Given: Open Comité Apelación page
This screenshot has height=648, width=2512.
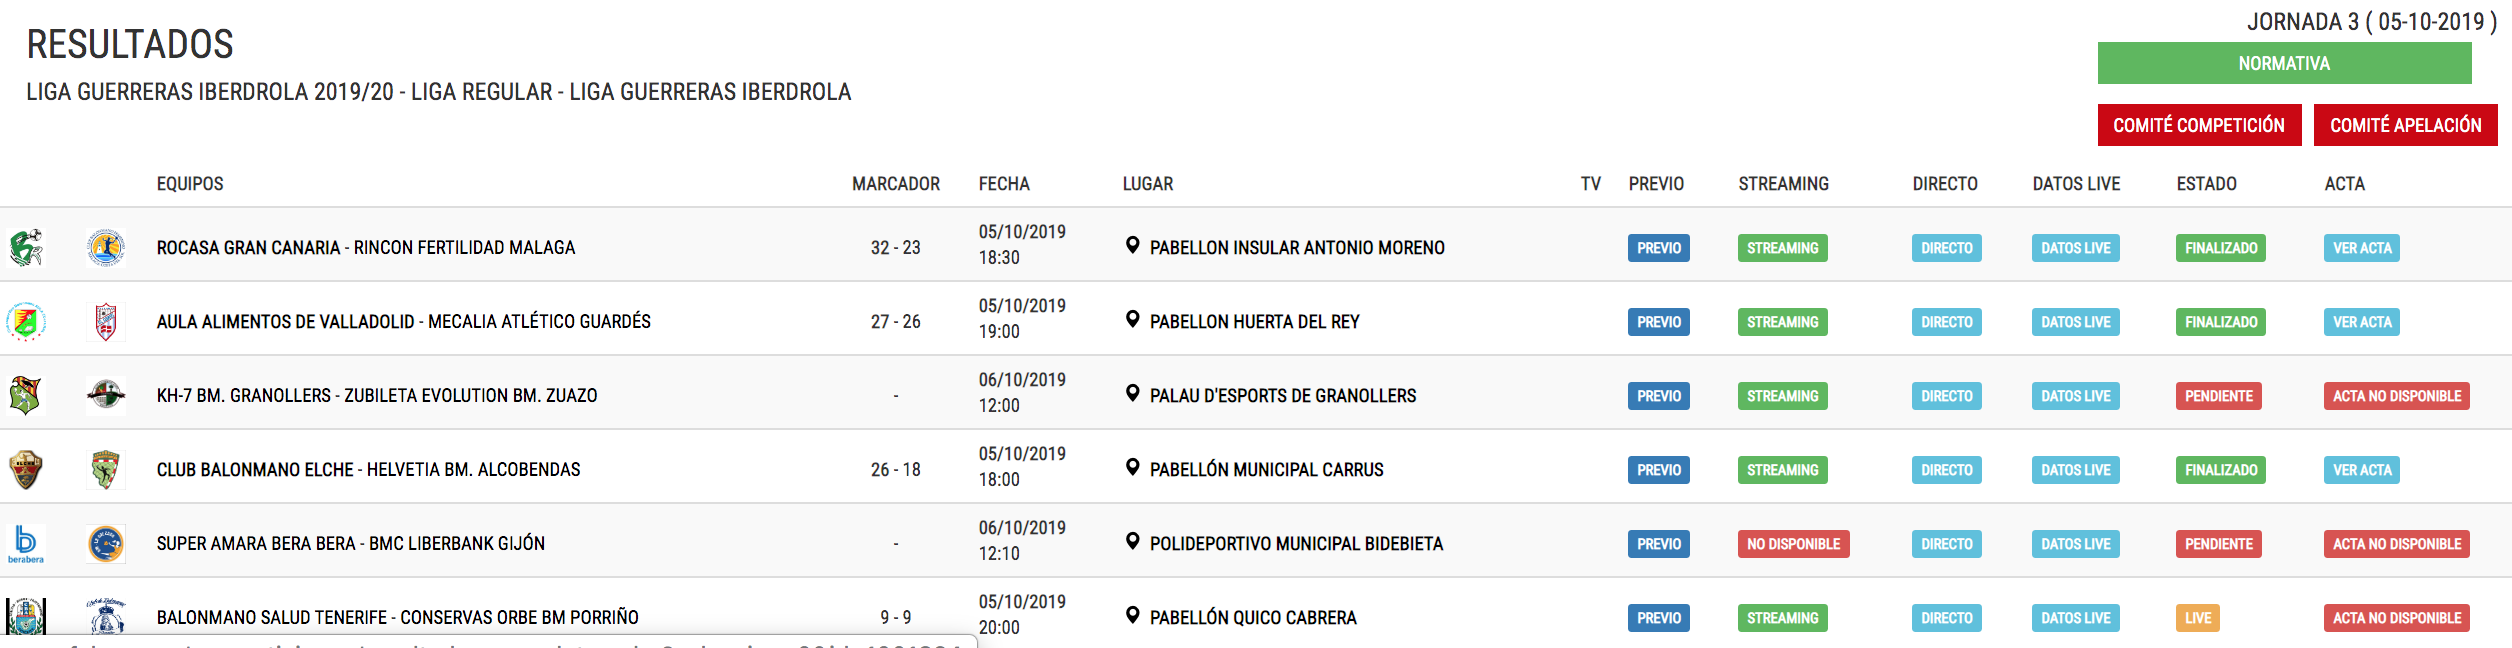Looking at the screenshot, I should tap(2405, 125).
